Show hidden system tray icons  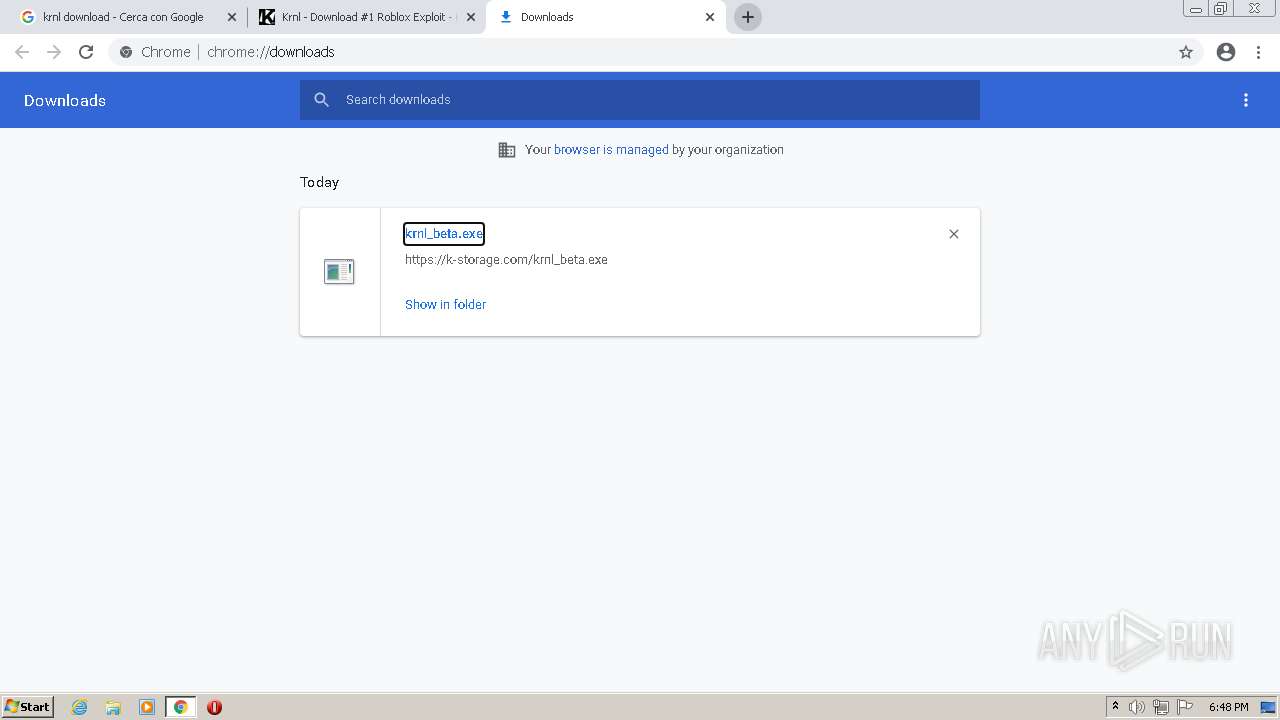click(x=1115, y=707)
